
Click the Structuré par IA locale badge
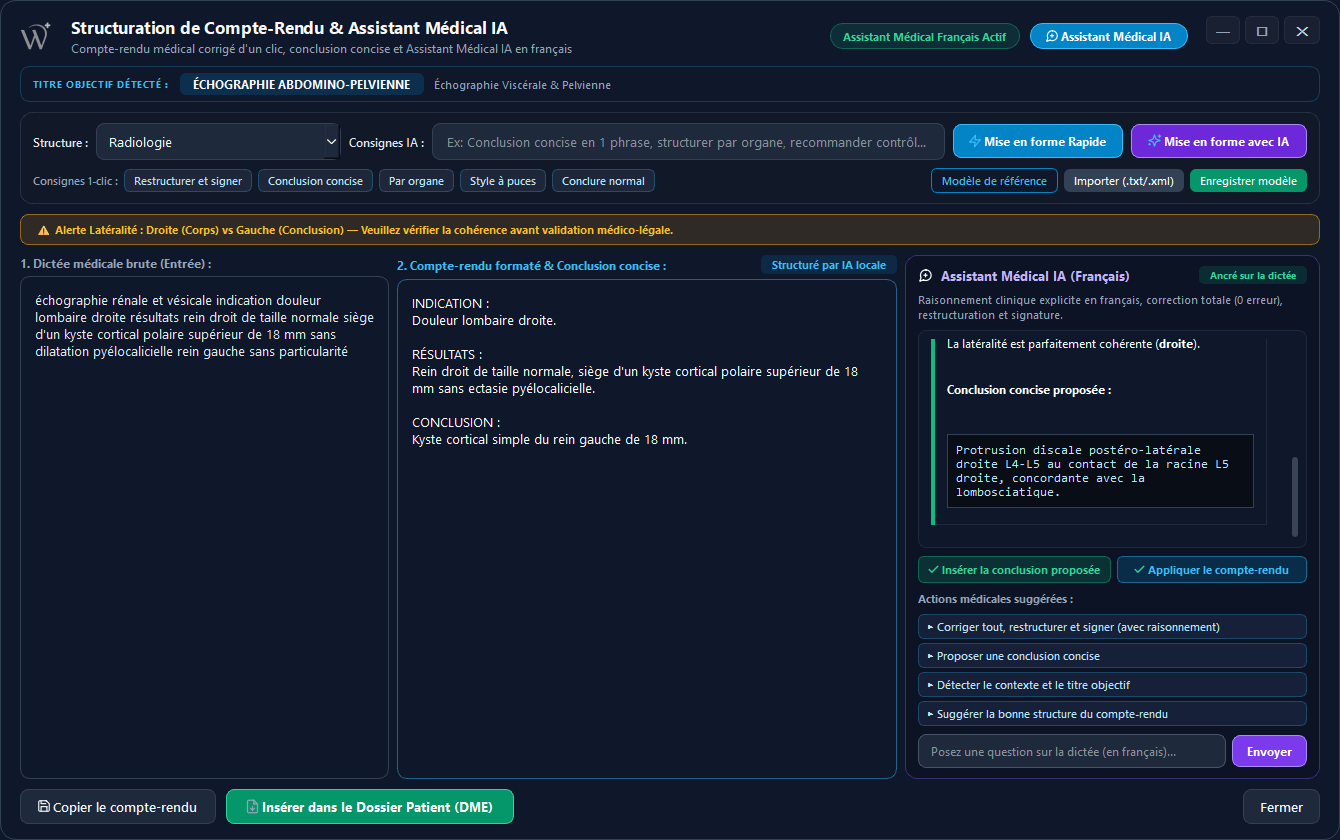(829, 265)
